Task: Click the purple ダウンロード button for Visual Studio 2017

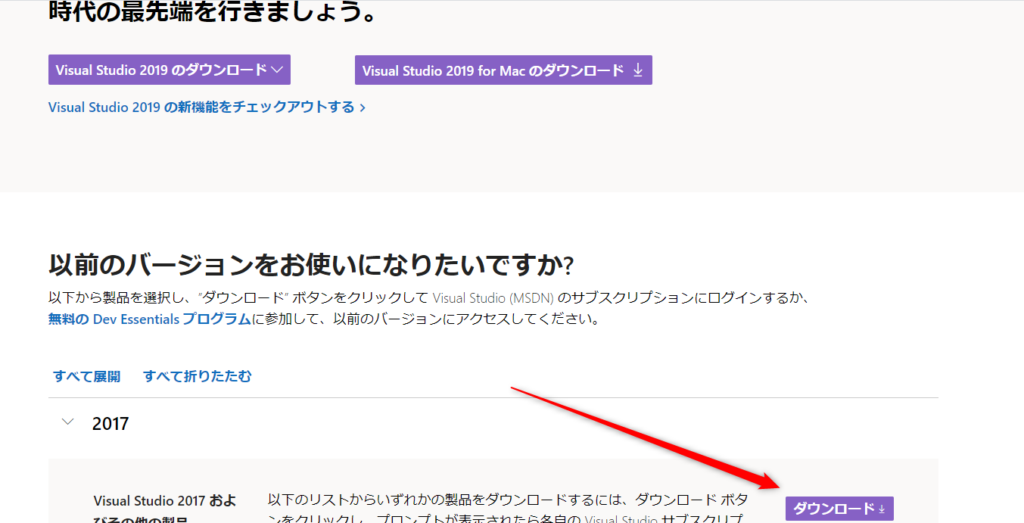Action: 839,509
